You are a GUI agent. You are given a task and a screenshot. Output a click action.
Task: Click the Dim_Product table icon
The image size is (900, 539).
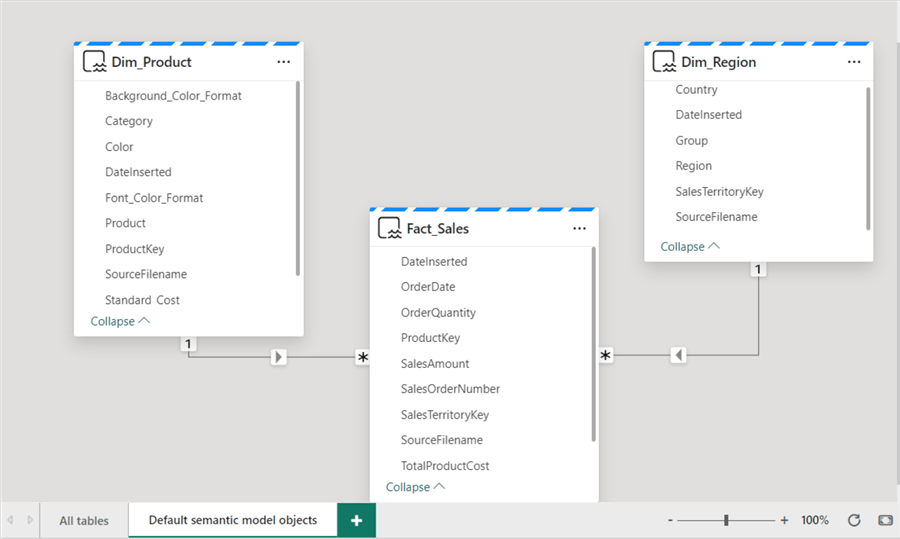pyautogui.click(x=95, y=62)
